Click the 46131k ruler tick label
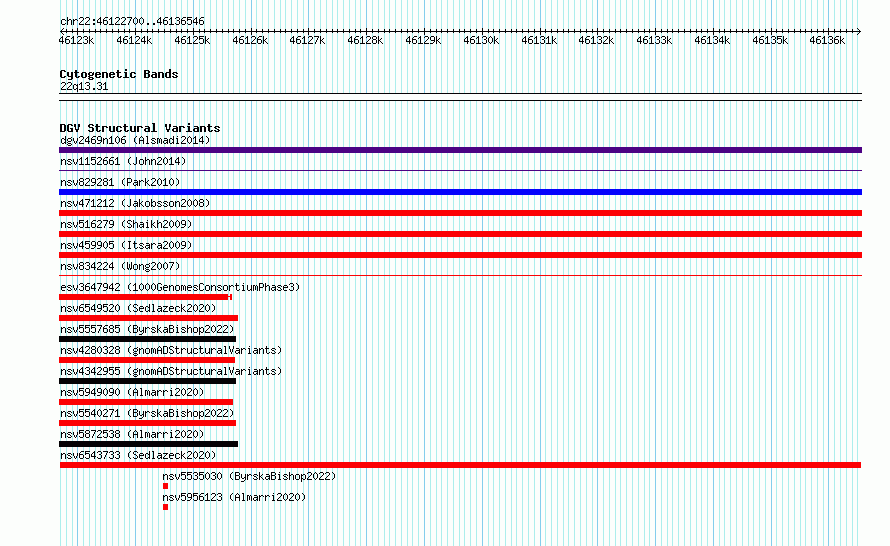The height and width of the screenshot is (546, 890). pos(539,40)
